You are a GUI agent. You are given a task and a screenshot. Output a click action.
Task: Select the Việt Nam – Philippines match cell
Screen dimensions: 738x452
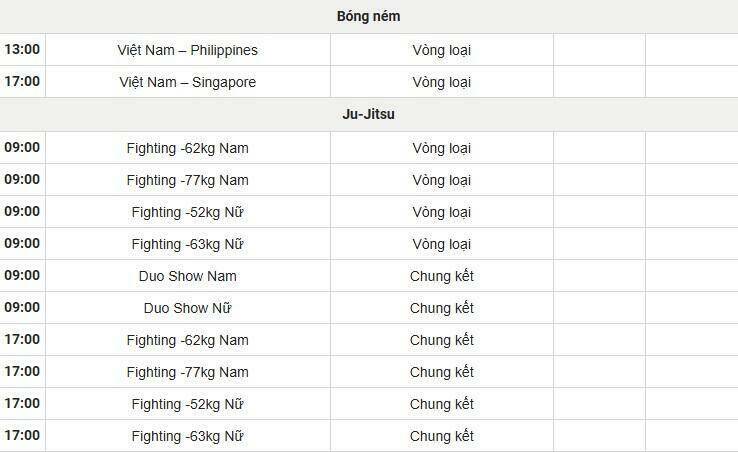click(188, 50)
